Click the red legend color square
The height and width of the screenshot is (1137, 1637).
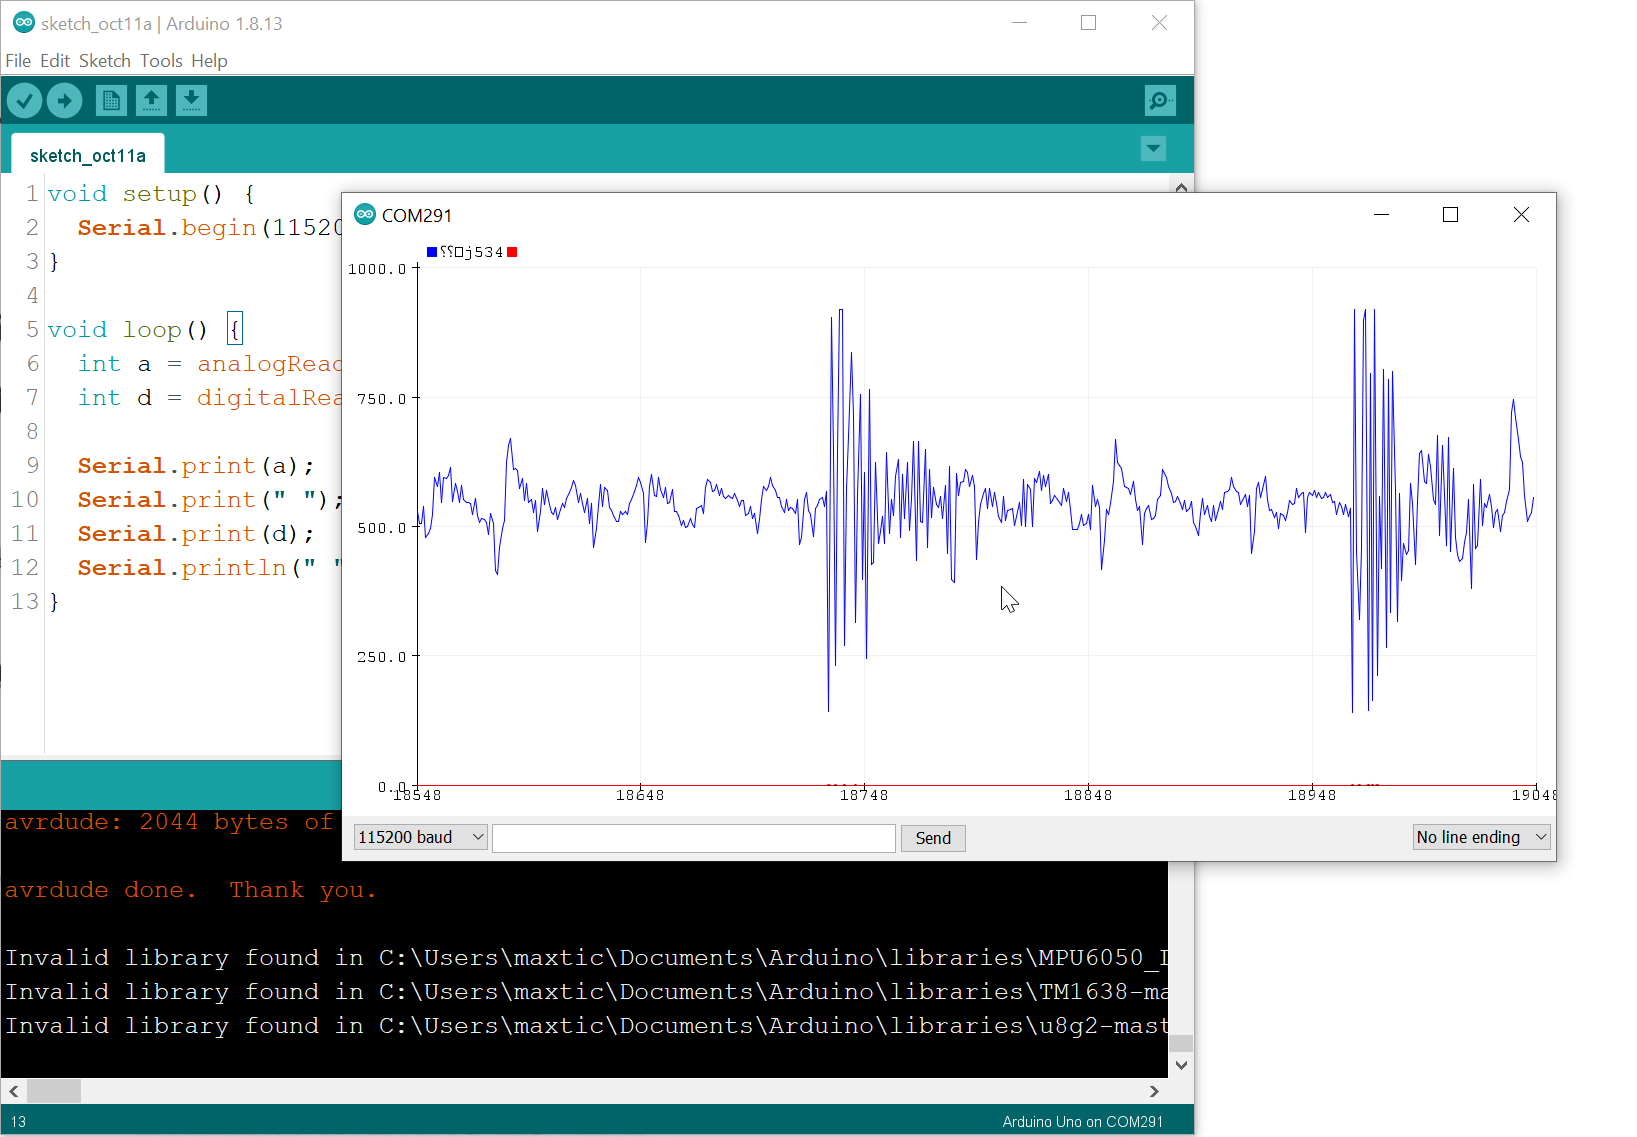tap(512, 252)
